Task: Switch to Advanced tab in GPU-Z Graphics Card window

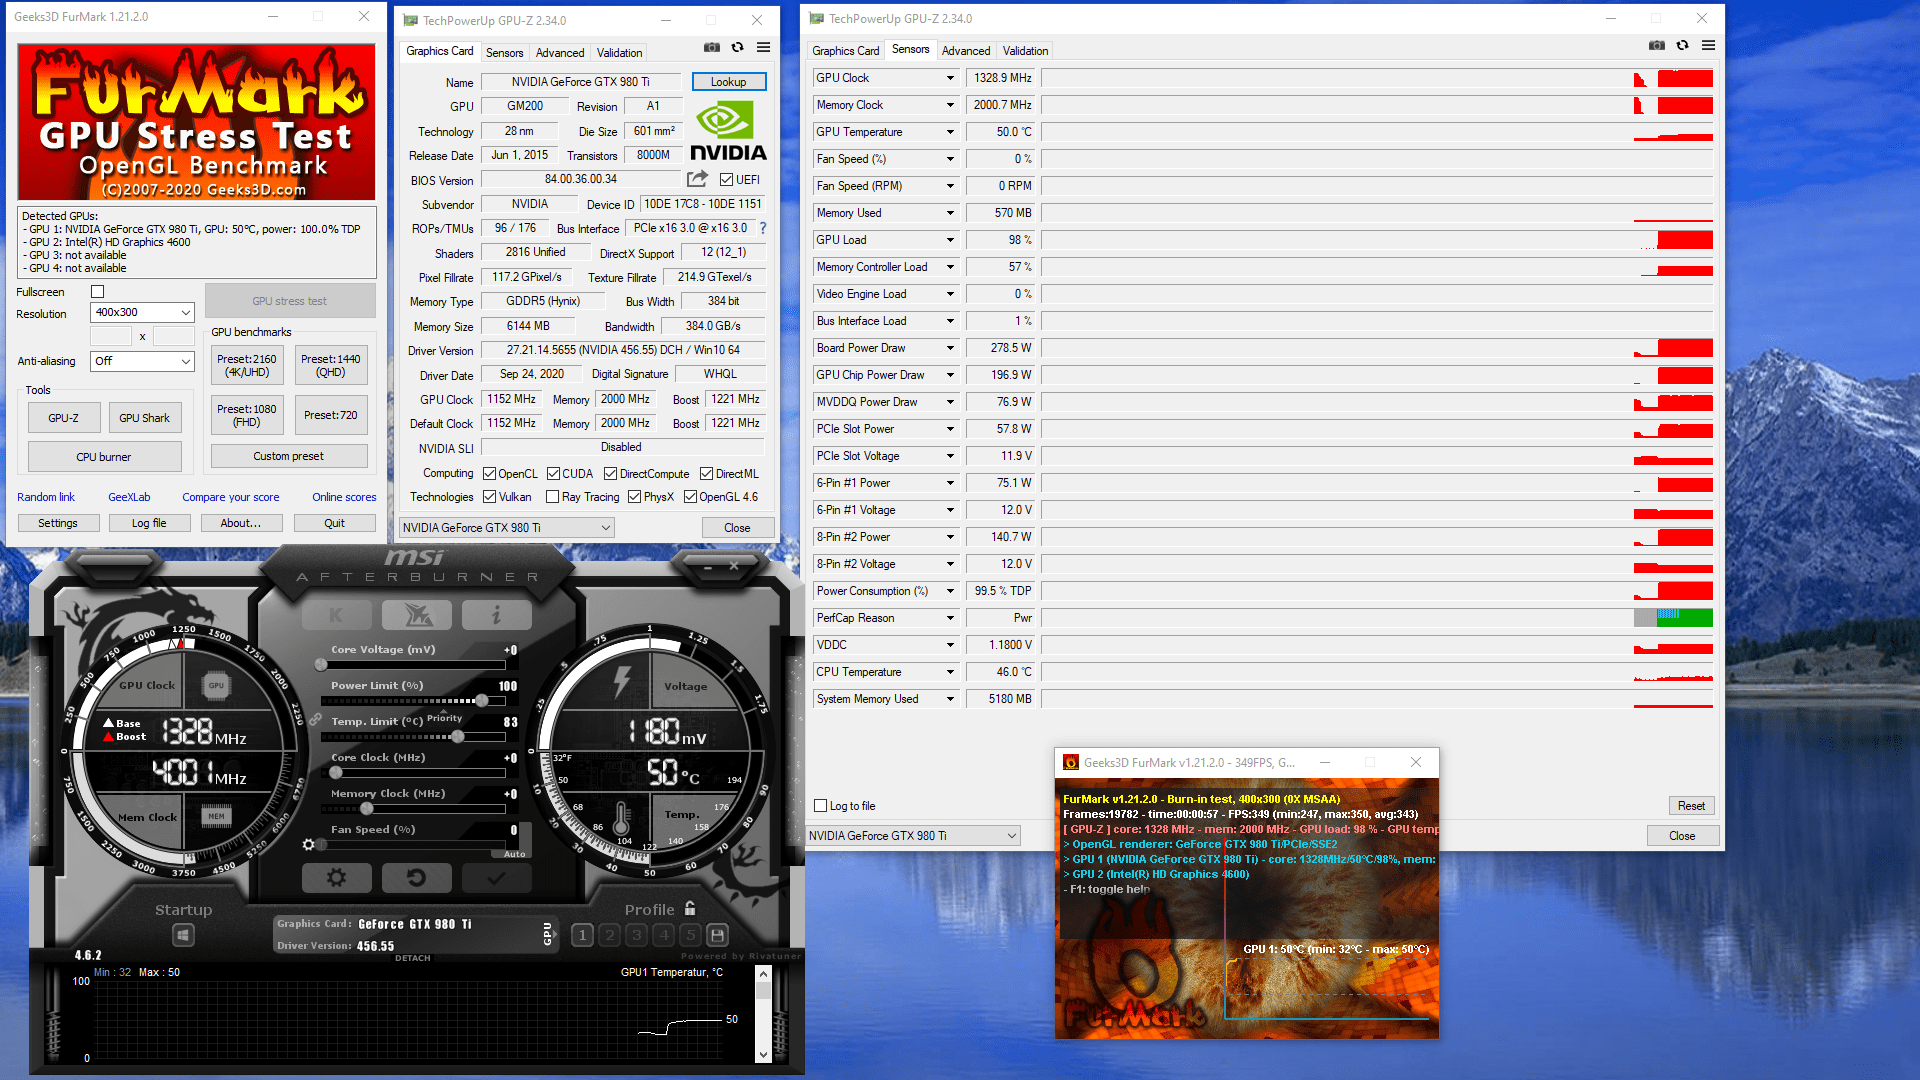Action: (560, 53)
